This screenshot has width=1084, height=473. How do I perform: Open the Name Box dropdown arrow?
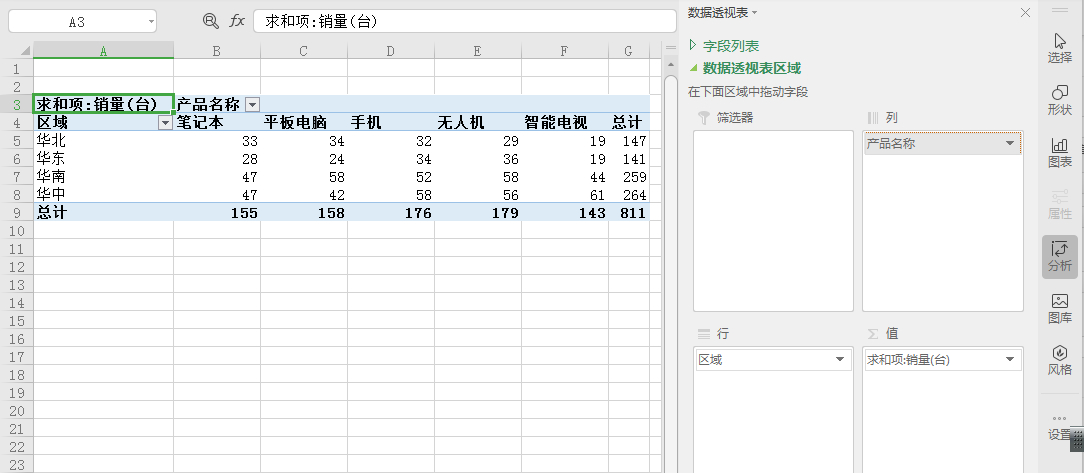(x=151, y=21)
